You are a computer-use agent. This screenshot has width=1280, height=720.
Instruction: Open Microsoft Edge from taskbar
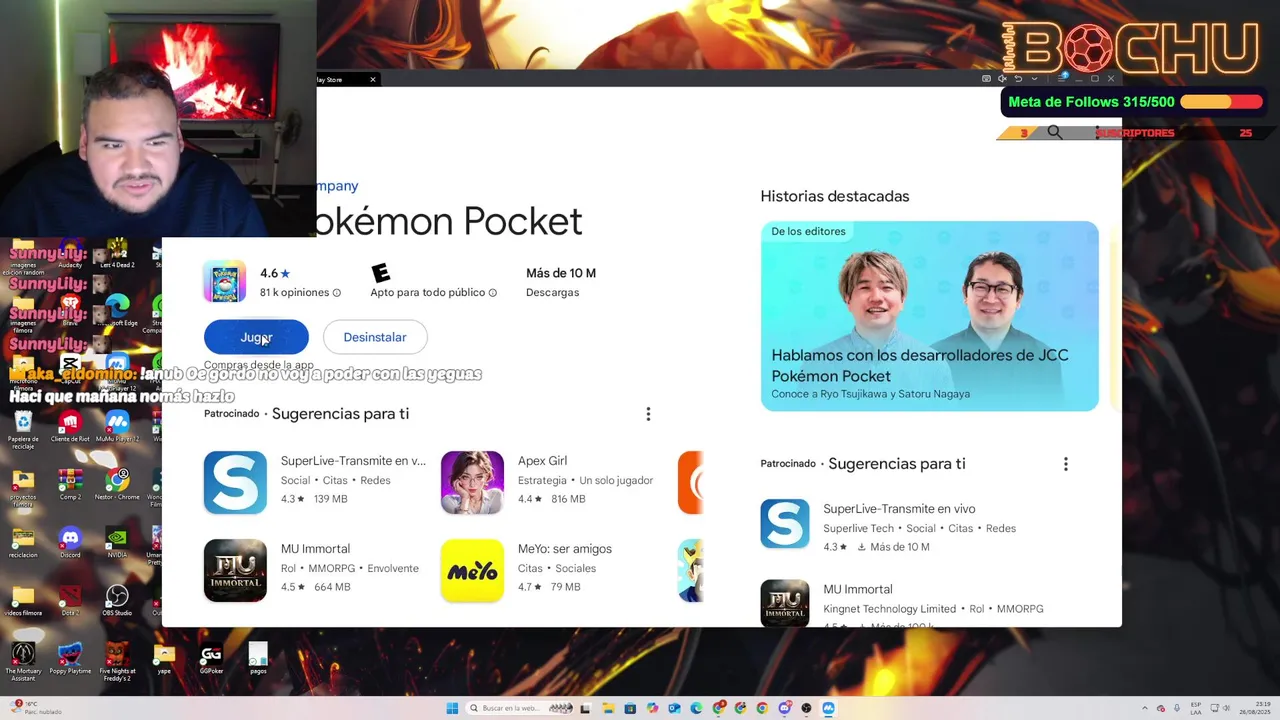pyautogui.click(x=696, y=708)
